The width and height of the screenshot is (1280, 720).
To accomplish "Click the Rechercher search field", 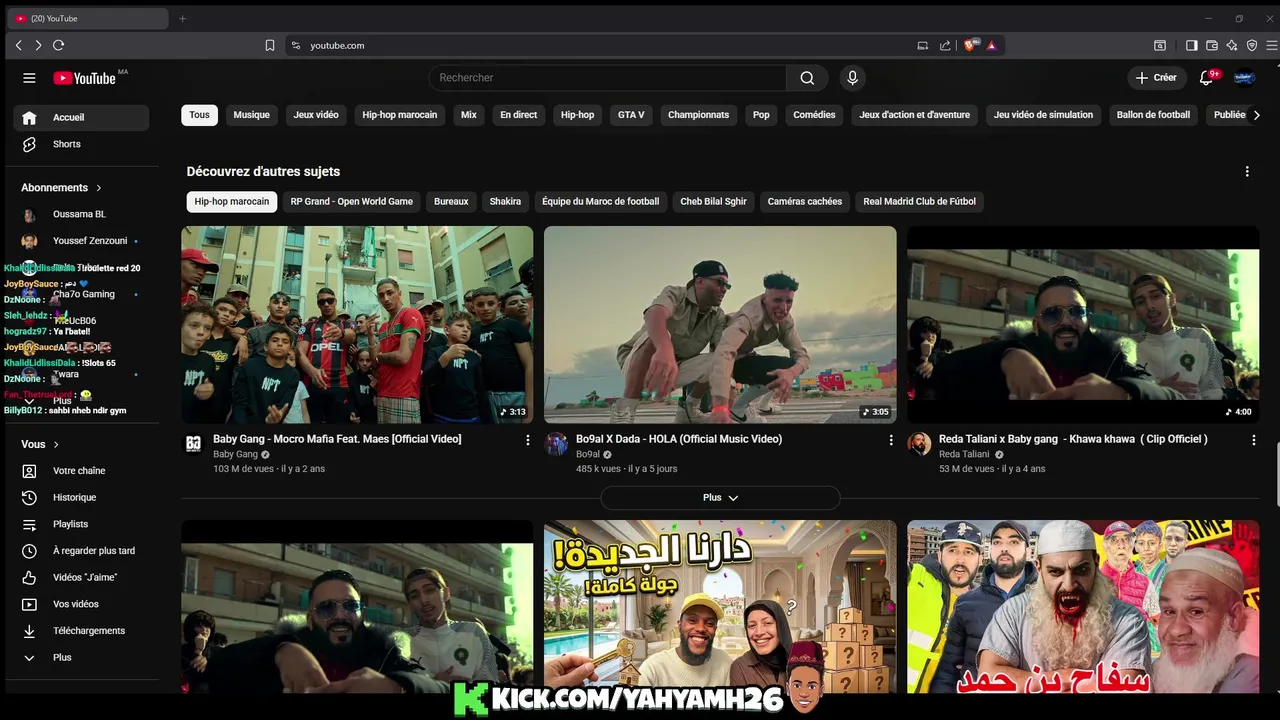I will [x=608, y=78].
